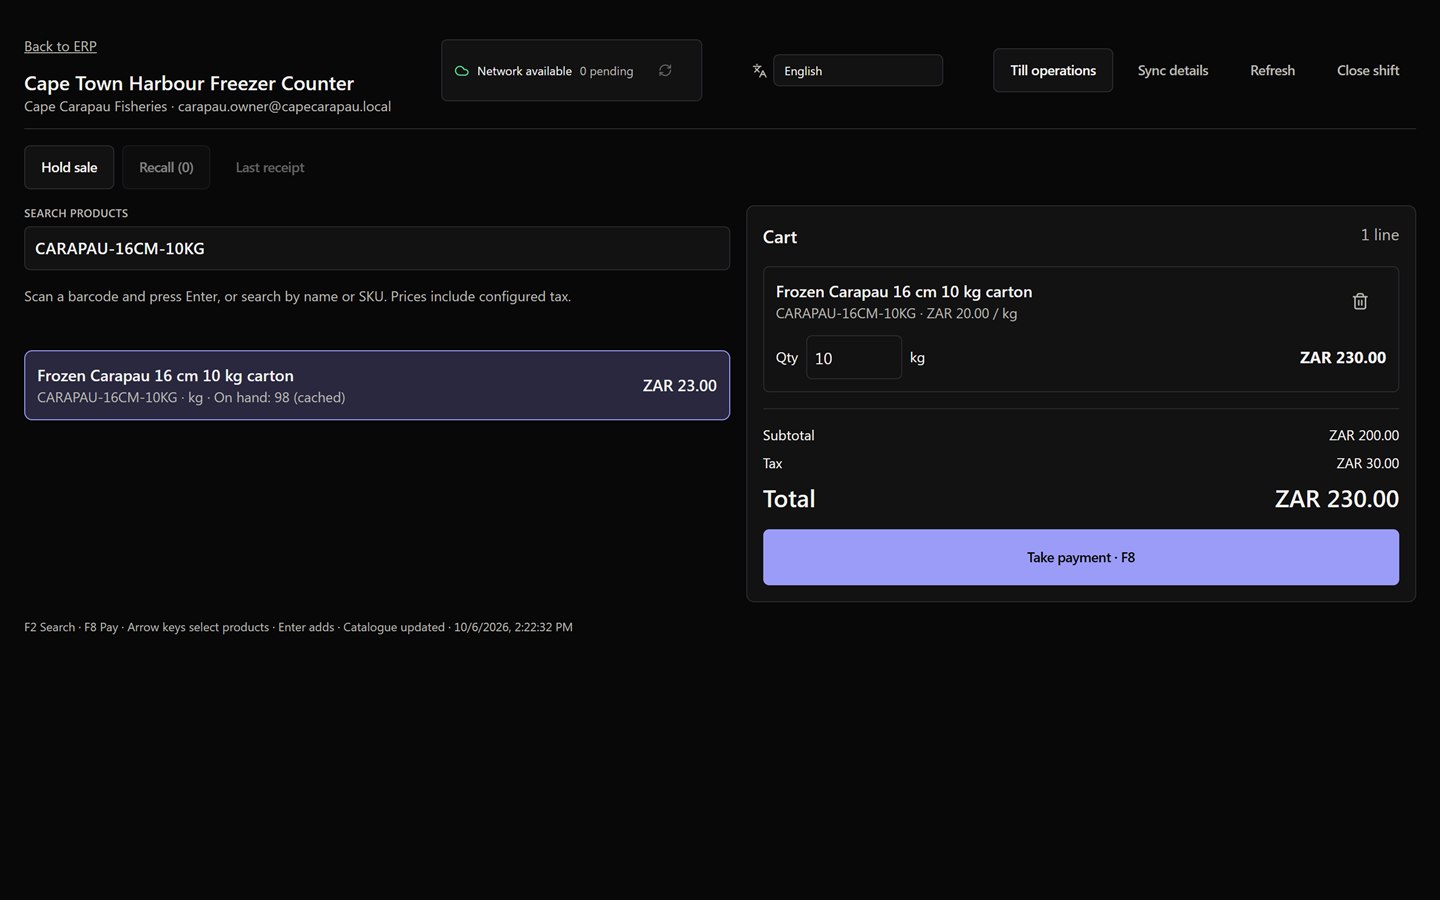Click the sync refresh icon beside pending count

[665, 71]
